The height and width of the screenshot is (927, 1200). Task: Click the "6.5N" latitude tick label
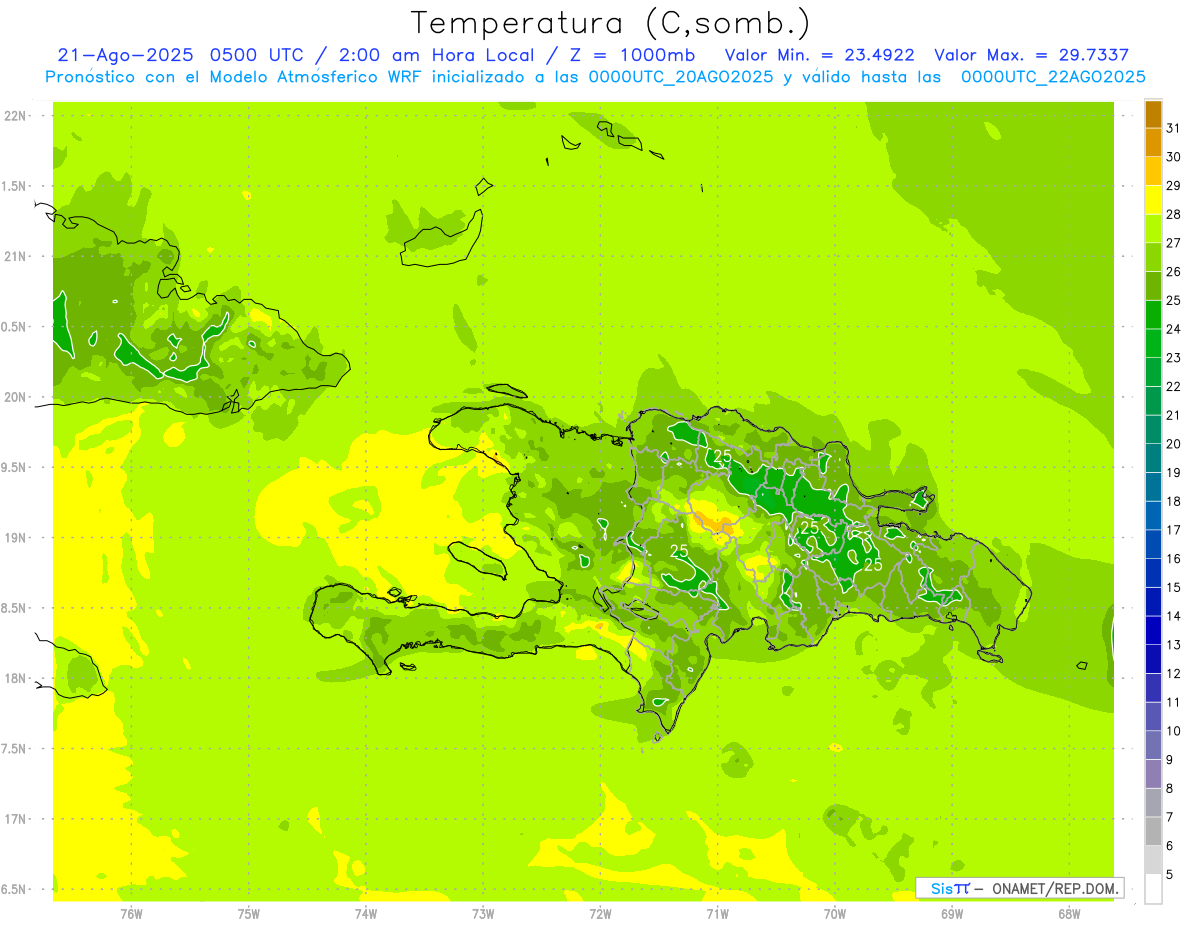15,889
